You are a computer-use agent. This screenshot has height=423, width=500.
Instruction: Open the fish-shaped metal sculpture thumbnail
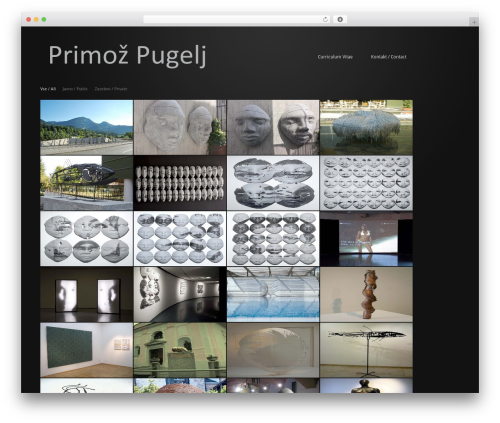86,183
